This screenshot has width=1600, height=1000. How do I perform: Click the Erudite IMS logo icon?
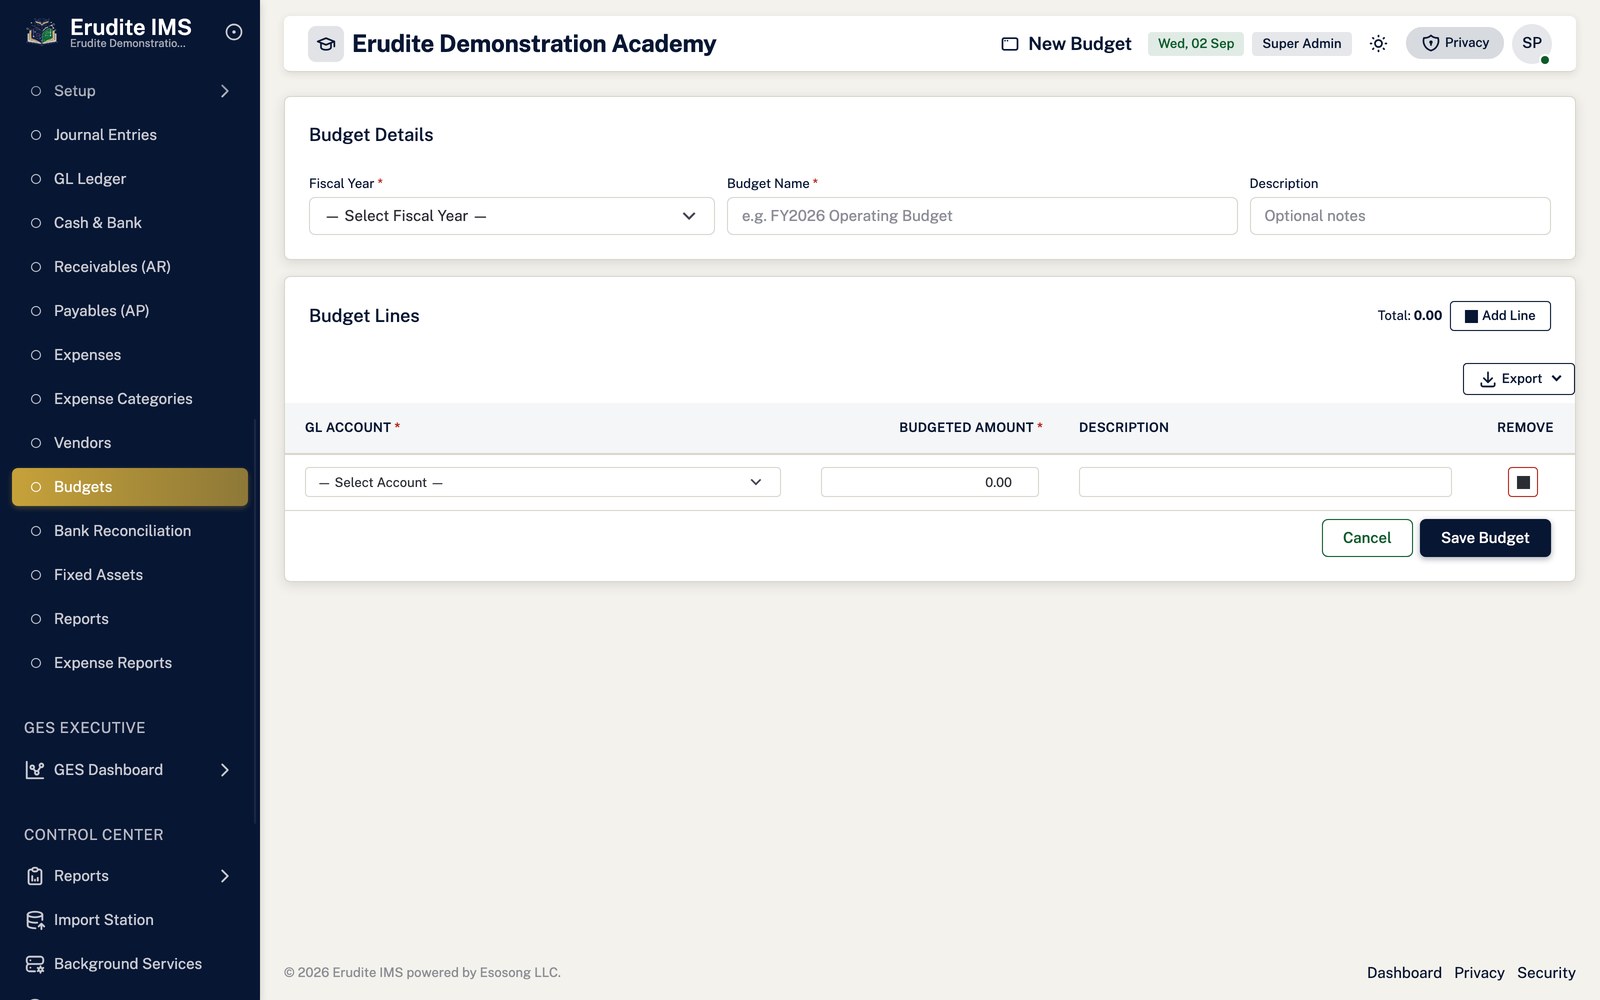click(x=41, y=33)
